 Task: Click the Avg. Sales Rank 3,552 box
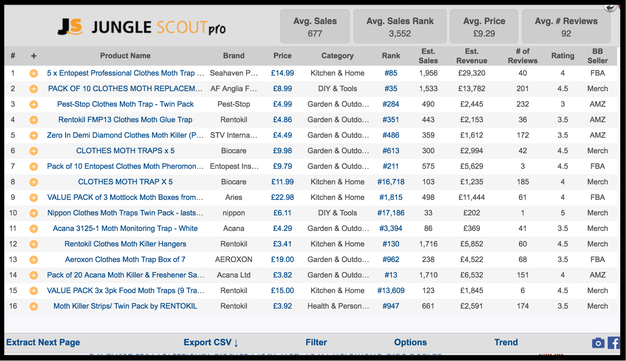400,26
